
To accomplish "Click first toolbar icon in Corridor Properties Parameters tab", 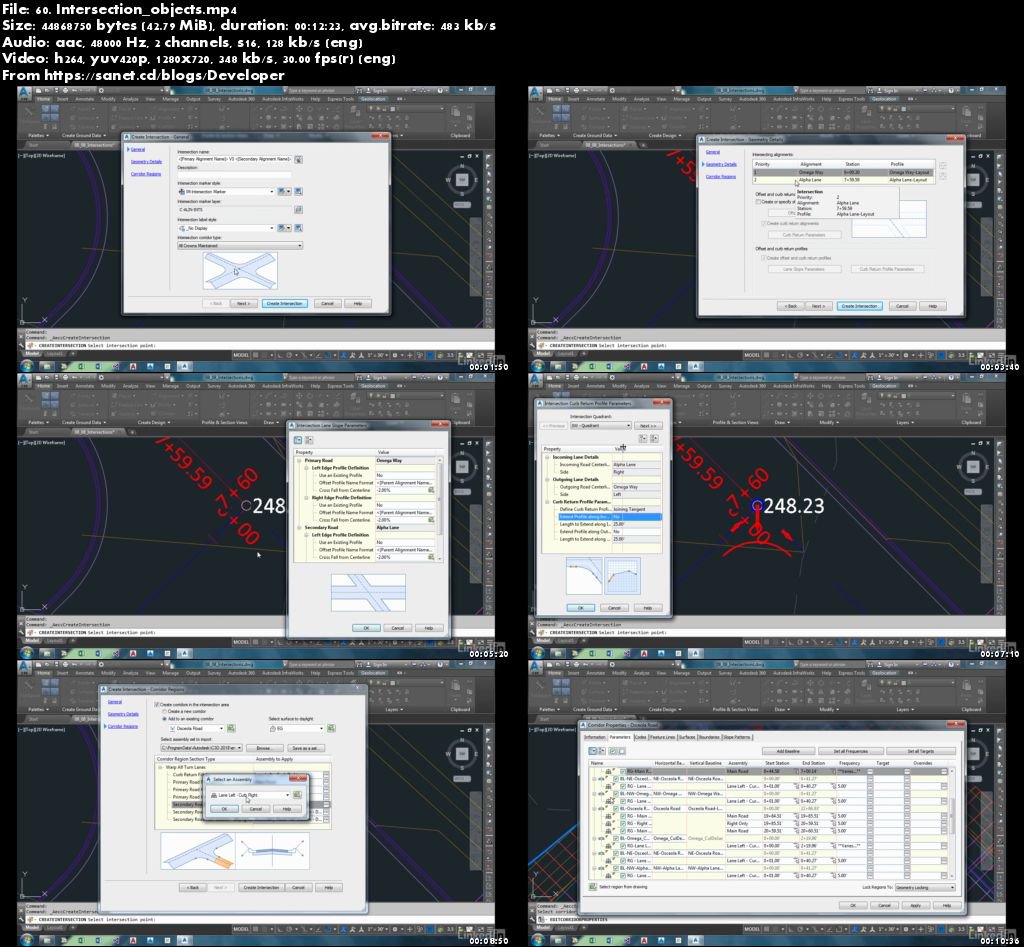I will pyautogui.click(x=592, y=751).
